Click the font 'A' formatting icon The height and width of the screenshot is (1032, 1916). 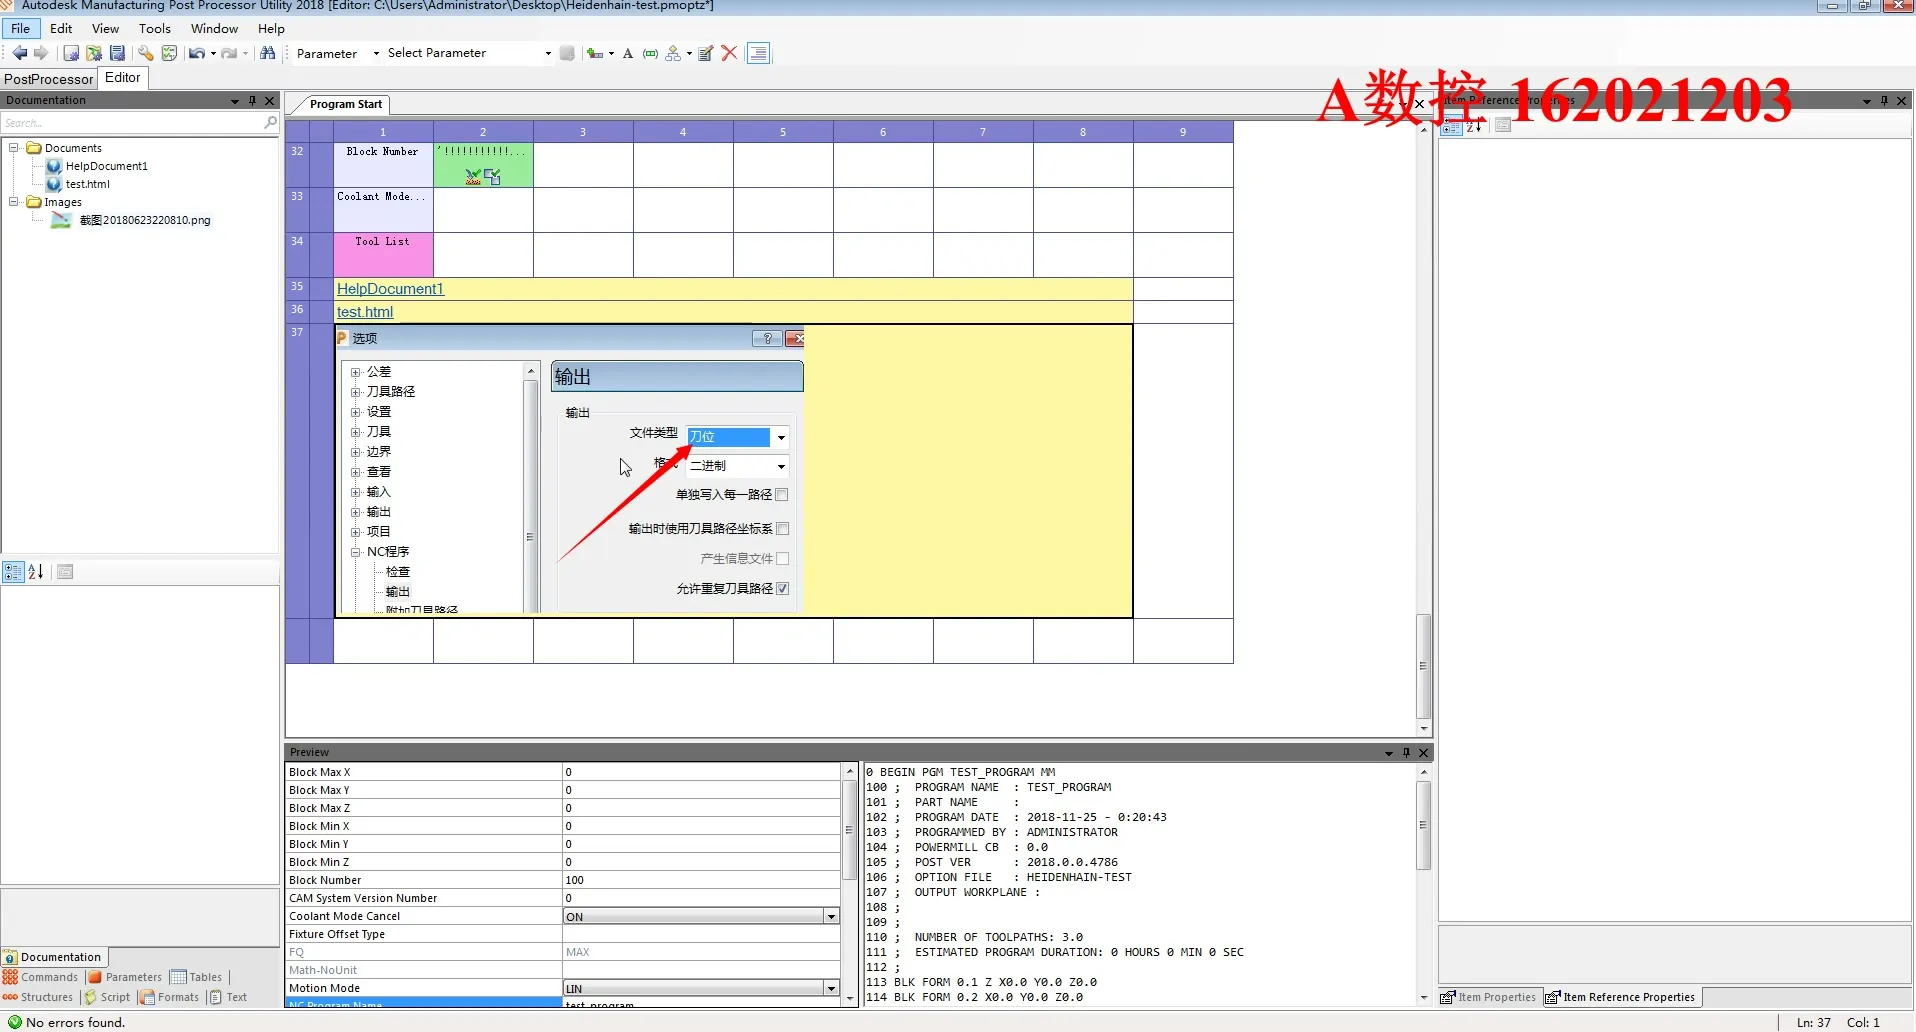coord(628,54)
